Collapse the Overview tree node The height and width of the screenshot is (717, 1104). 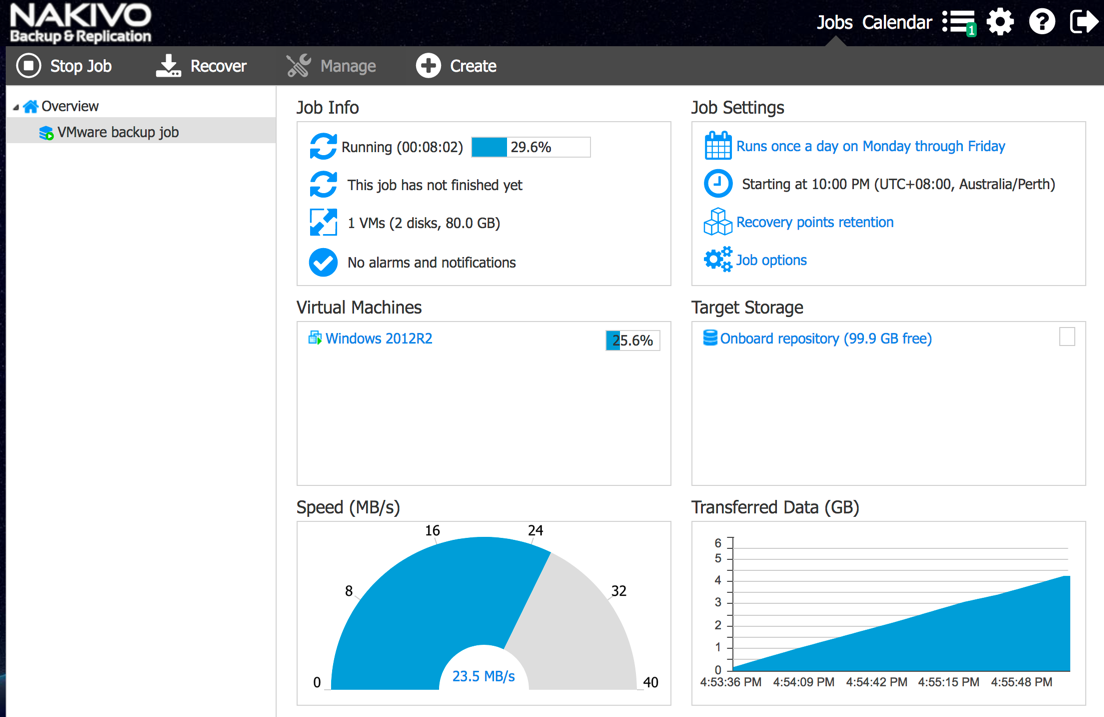pyautogui.click(x=15, y=107)
